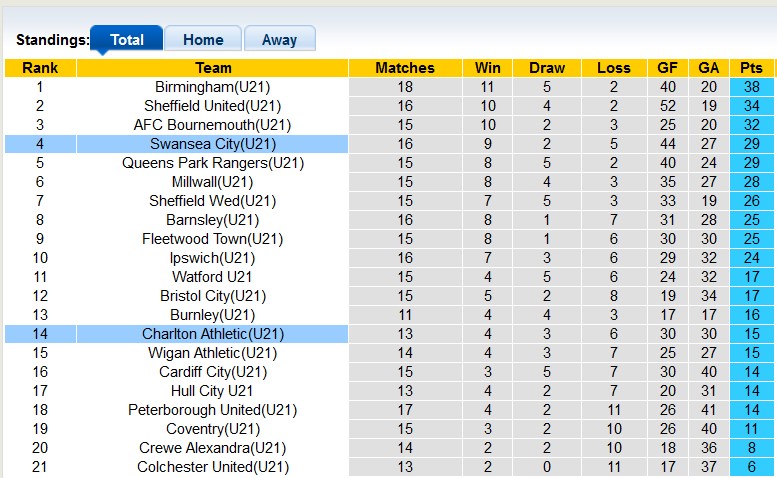Switch to the Total standings tab
Image resolution: width=777 pixels, height=478 pixels.
[126, 40]
